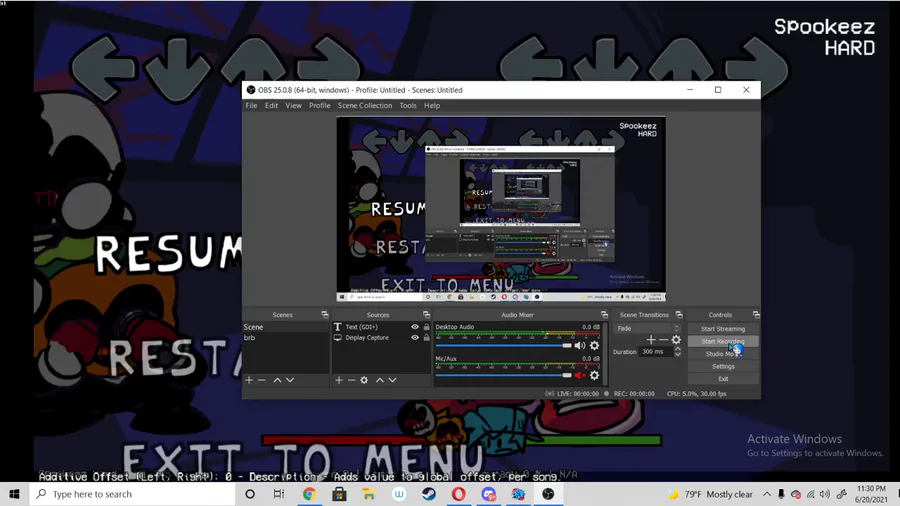Pop out the Audio Mixer dock panel
This screenshot has width=900, height=506.
coord(604,314)
